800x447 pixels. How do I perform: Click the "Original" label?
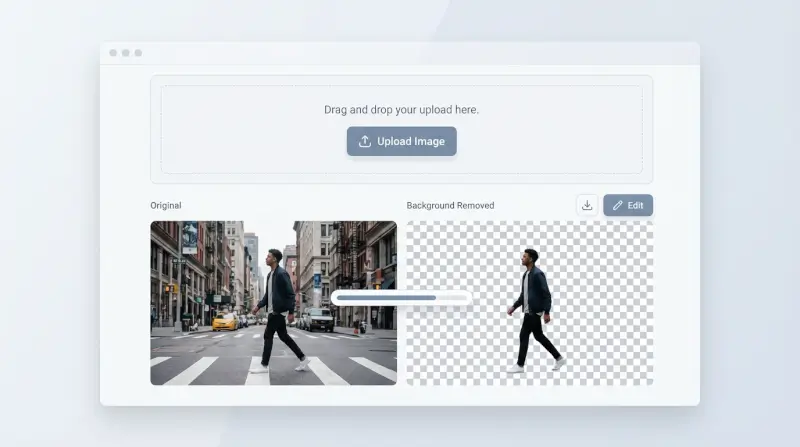coord(166,205)
